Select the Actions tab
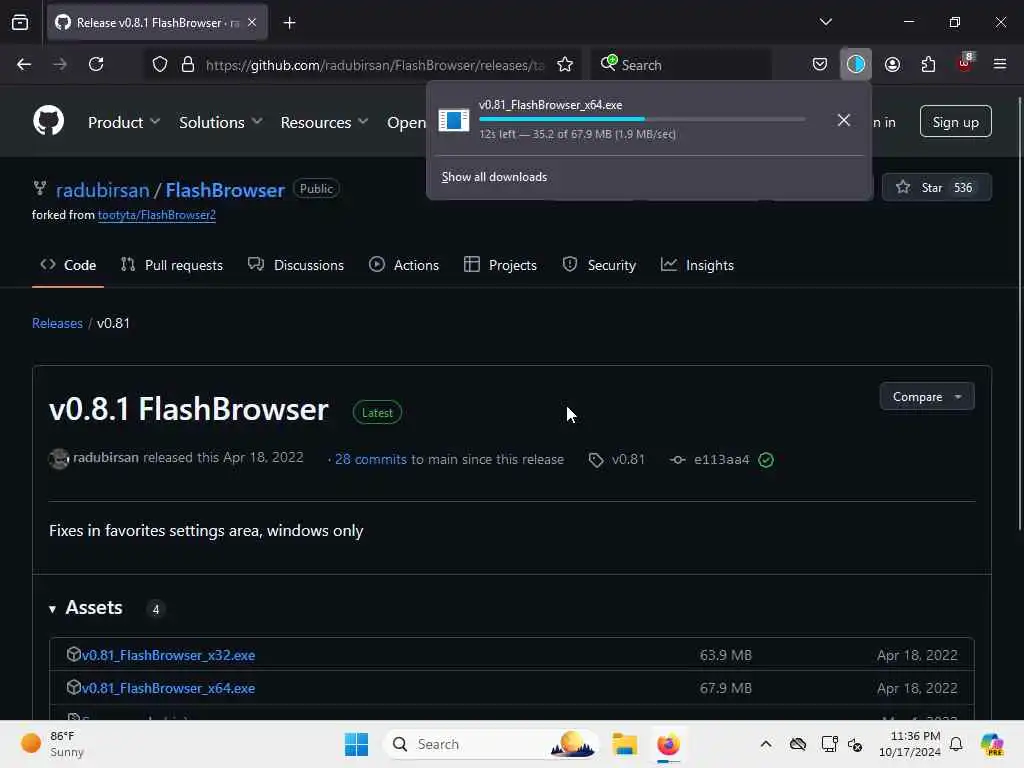Image resolution: width=1024 pixels, height=768 pixels. (x=404, y=265)
